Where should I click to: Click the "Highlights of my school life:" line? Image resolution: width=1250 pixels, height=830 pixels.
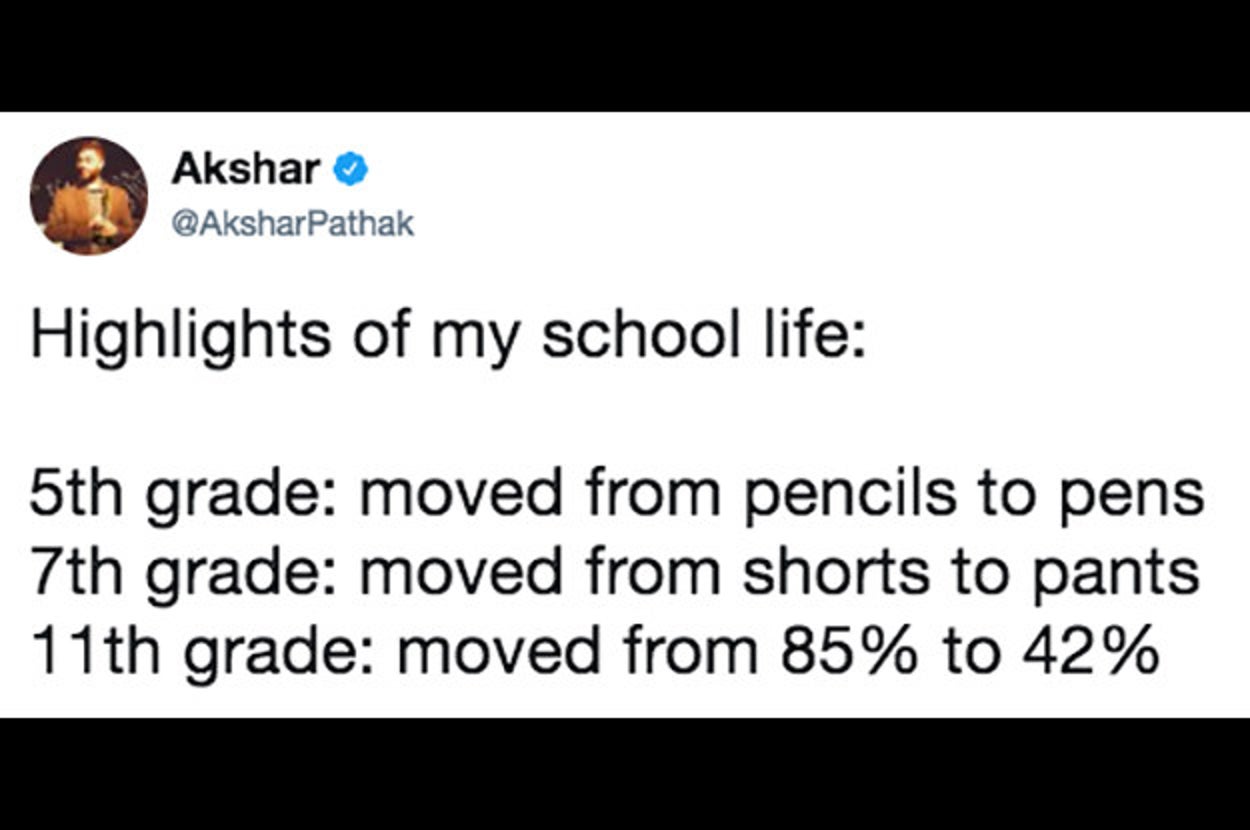(444, 334)
